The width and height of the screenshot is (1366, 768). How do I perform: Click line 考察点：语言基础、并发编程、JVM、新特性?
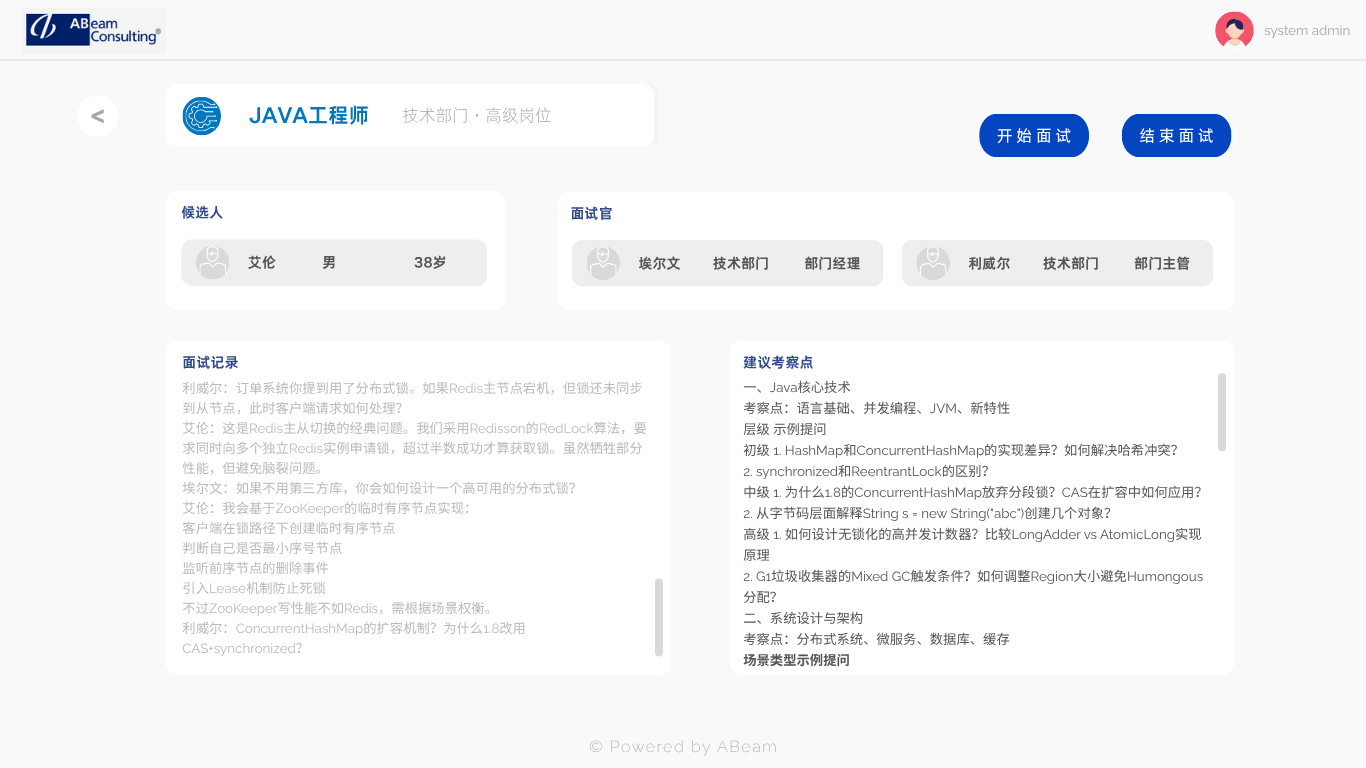(x=876, y=408)
